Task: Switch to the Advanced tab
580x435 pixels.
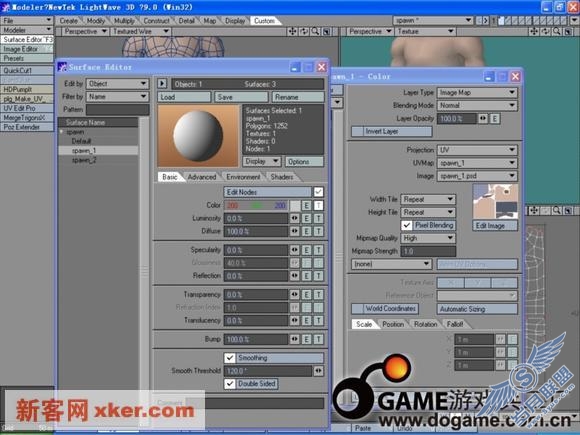Action: pyautogui.click(x=202, y=177)
